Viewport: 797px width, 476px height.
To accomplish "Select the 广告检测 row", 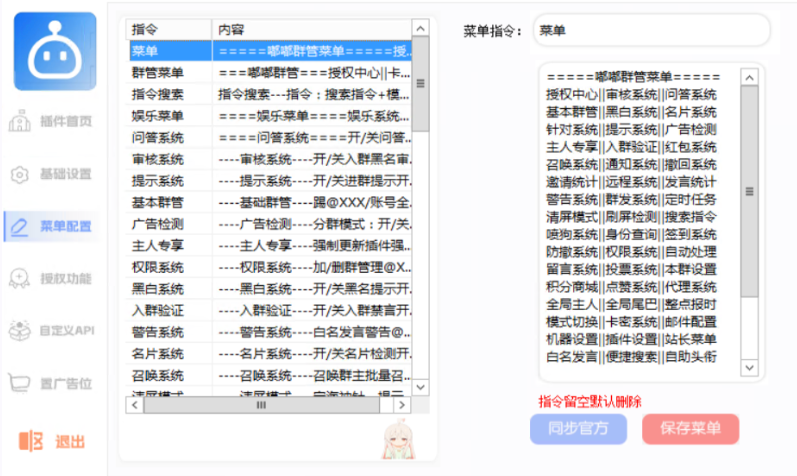I will (x=269, y=224).
